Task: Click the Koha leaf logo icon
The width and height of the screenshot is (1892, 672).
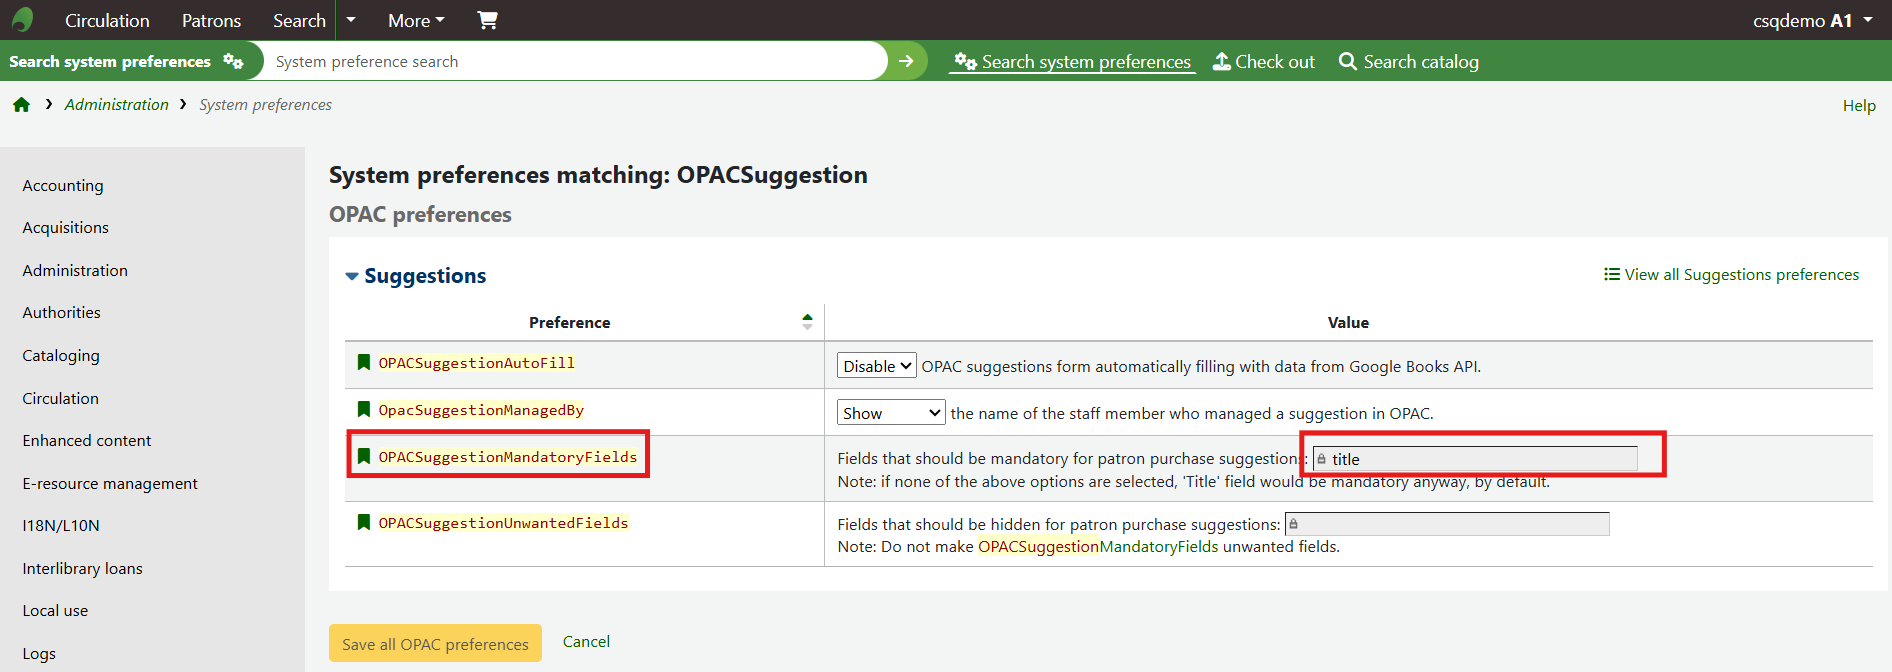Action: pyautogui.click(x=22, y=19)
